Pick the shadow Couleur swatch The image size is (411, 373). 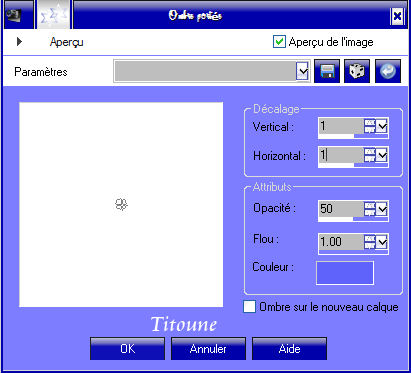coord(345,273)
